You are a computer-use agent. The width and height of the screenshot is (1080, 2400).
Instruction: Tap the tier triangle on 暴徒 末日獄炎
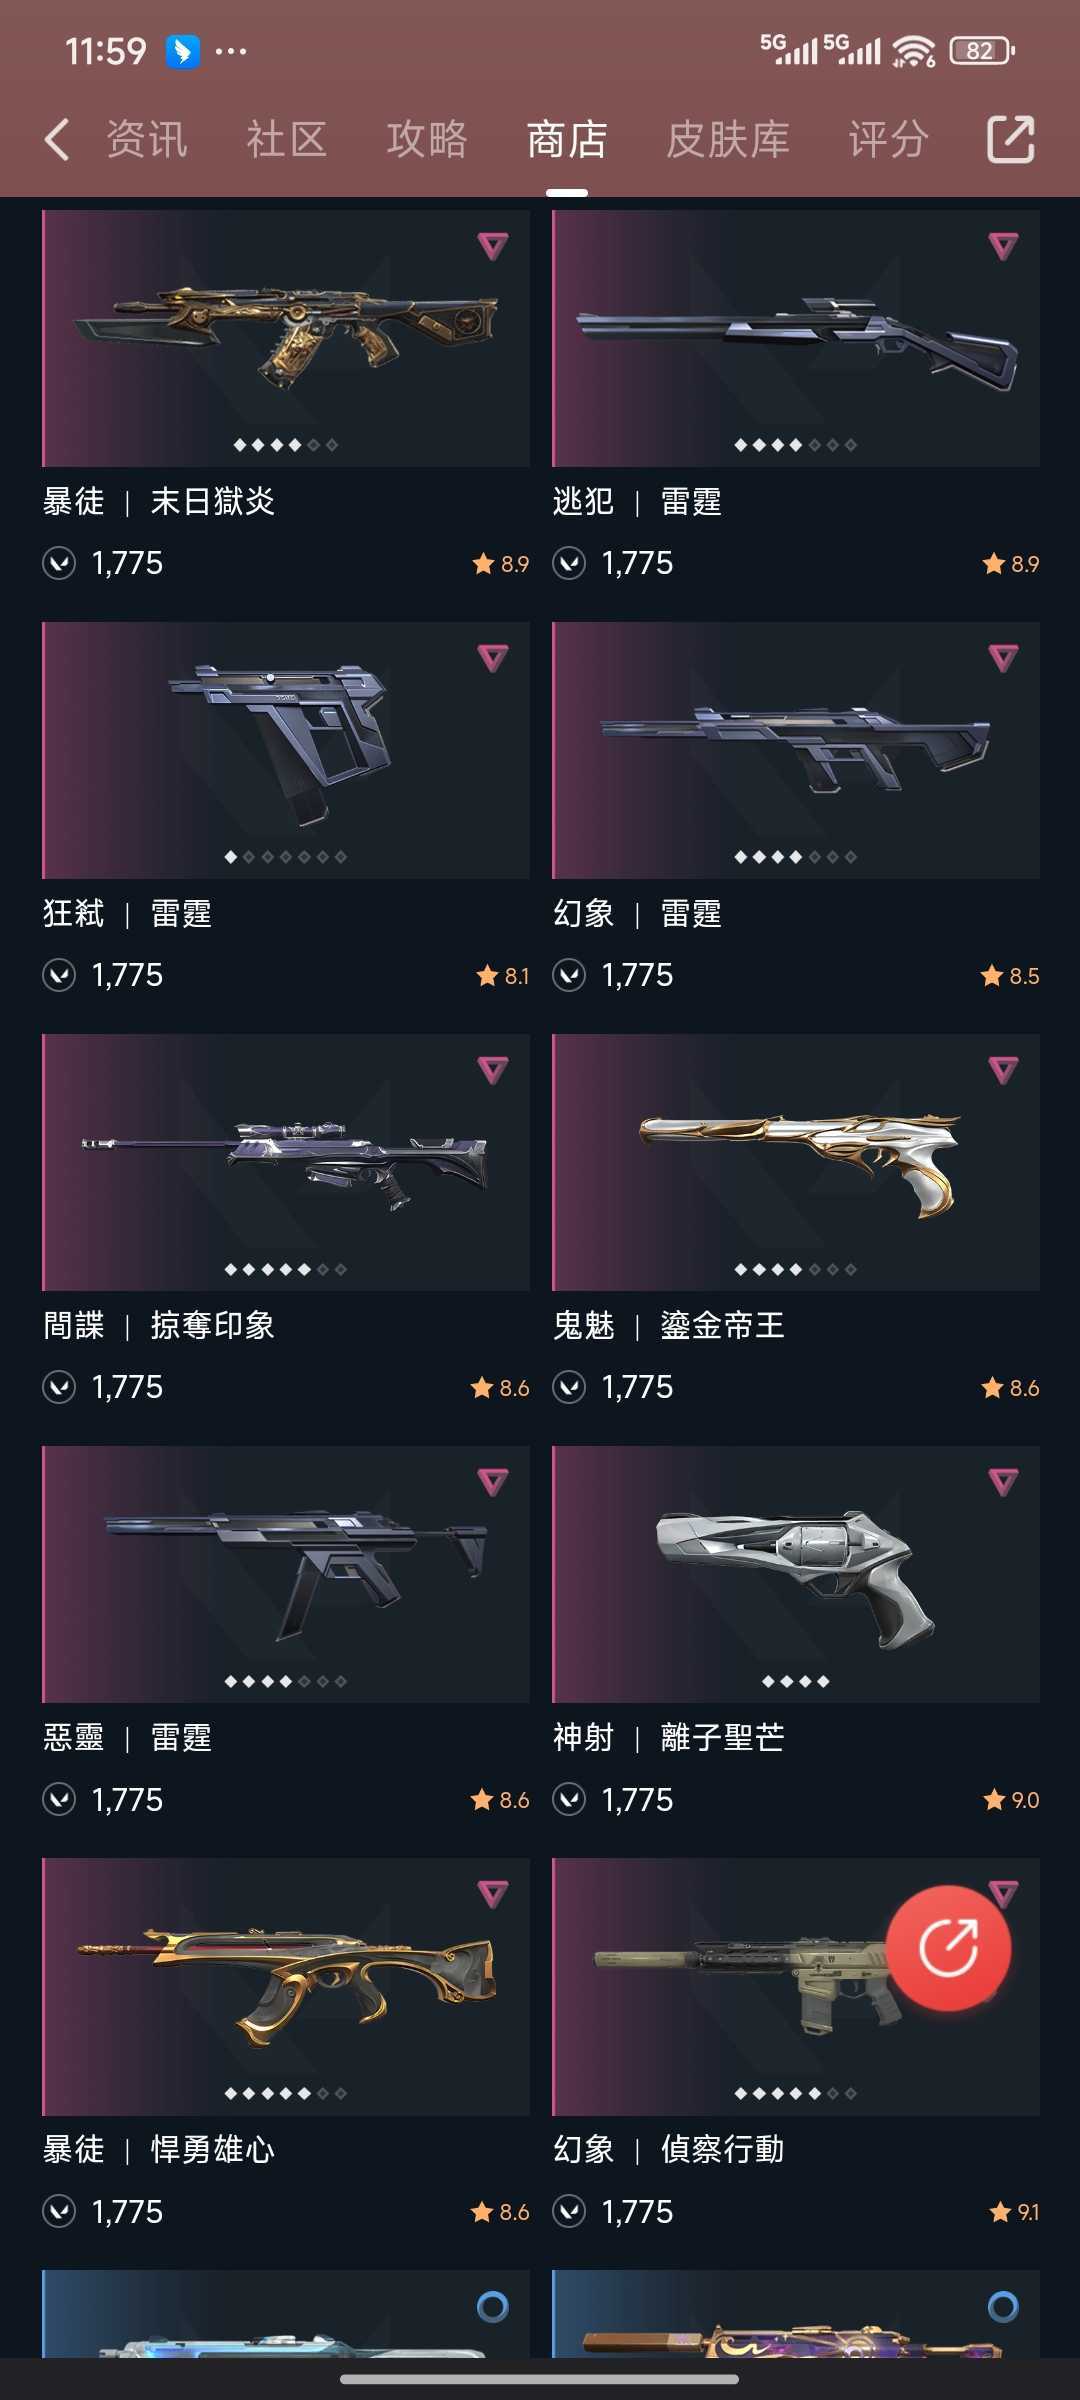(492, 246)
